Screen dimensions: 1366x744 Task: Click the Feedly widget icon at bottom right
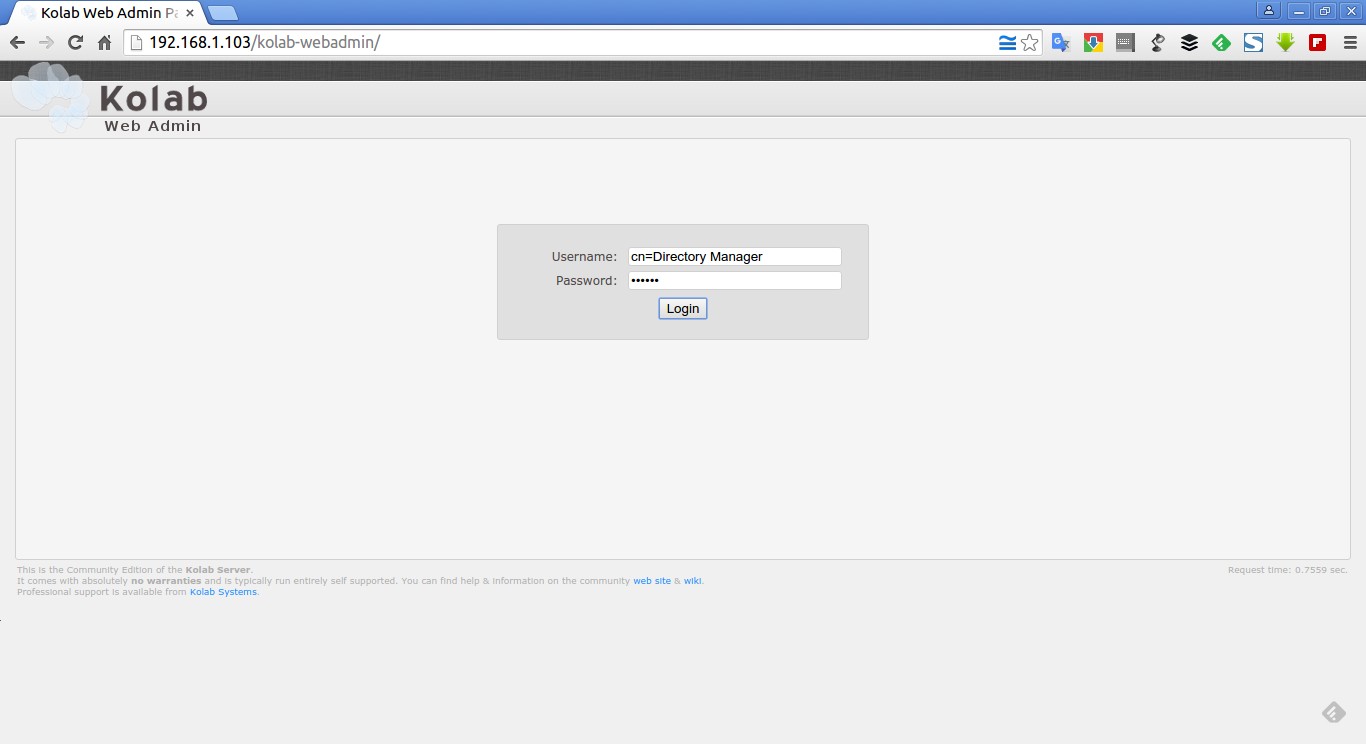pos(1333,712)
